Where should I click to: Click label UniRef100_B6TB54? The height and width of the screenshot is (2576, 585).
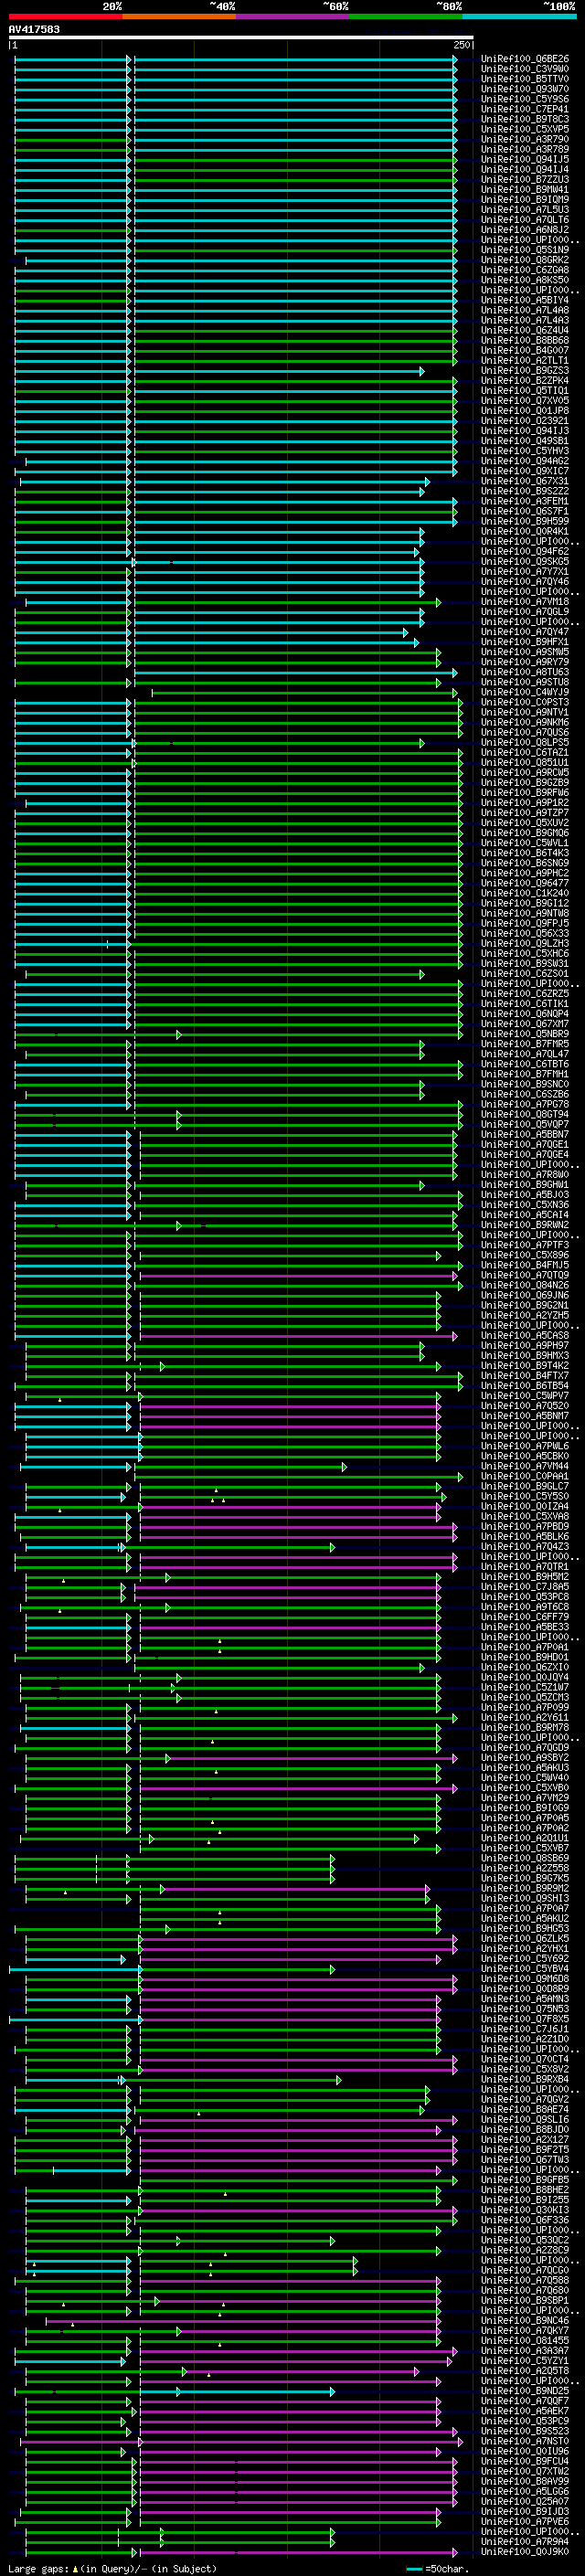click(x=525, y=1386)
